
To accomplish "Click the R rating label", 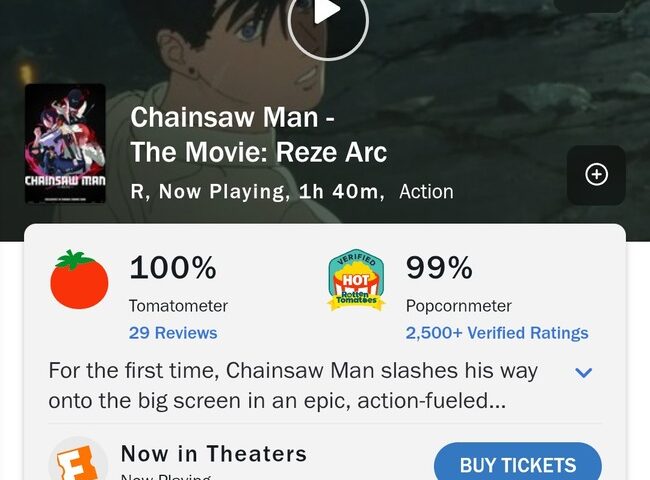I will [138, 191].
